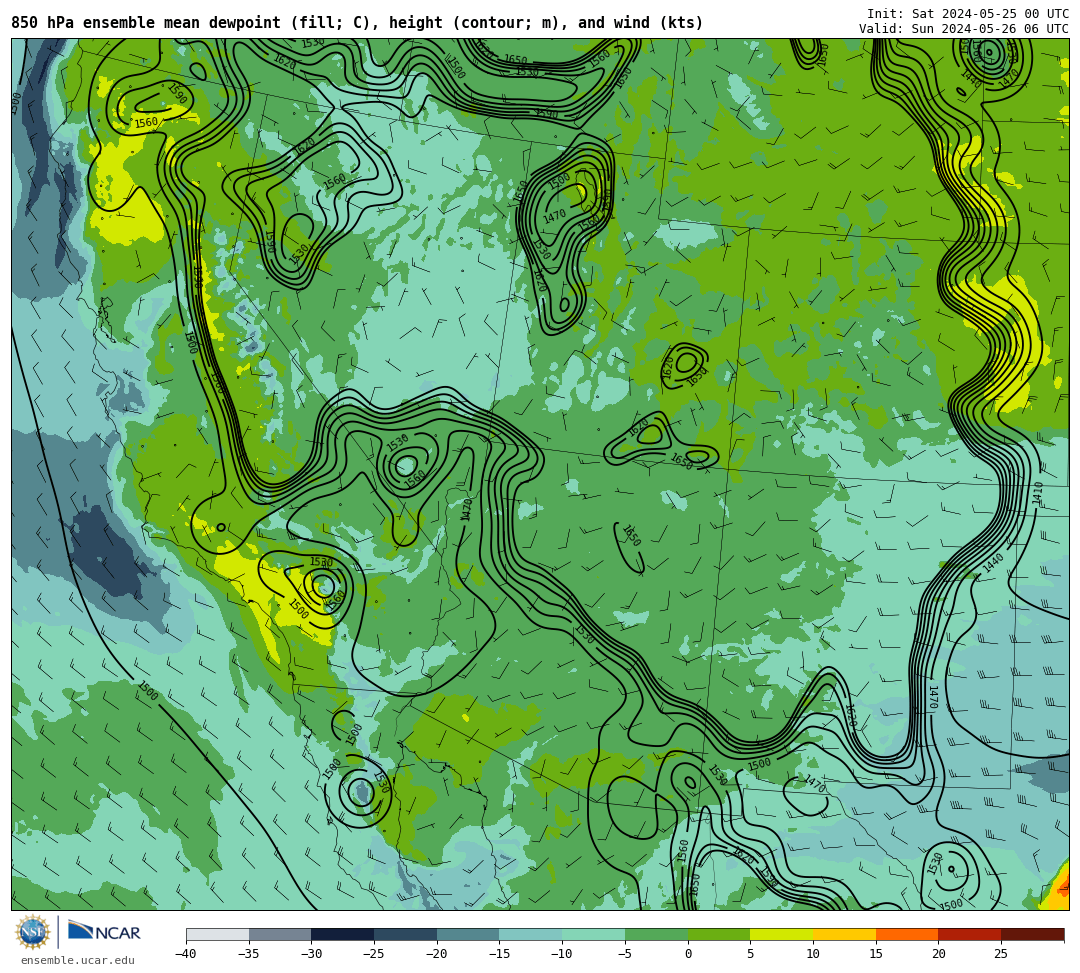This screenshot has height=973, width=1080.
Task: Click the -30 colorbar tick label
Action: 311,954
